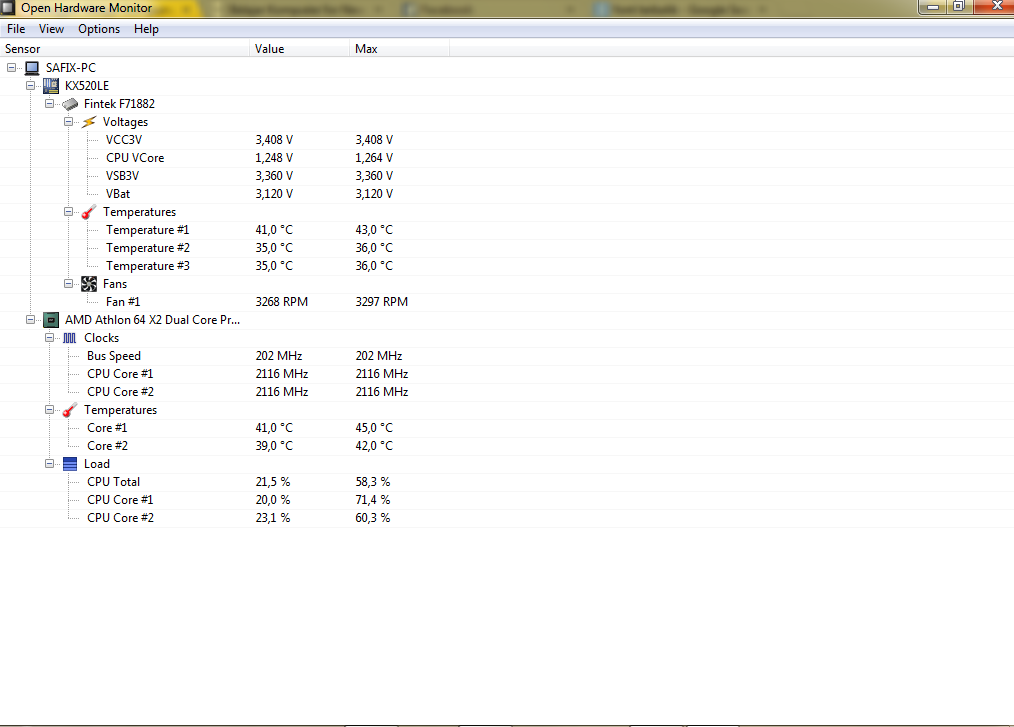Collapse Fintek Temperatures group
Screen dimensions: 1014x727
click(68, 212)
